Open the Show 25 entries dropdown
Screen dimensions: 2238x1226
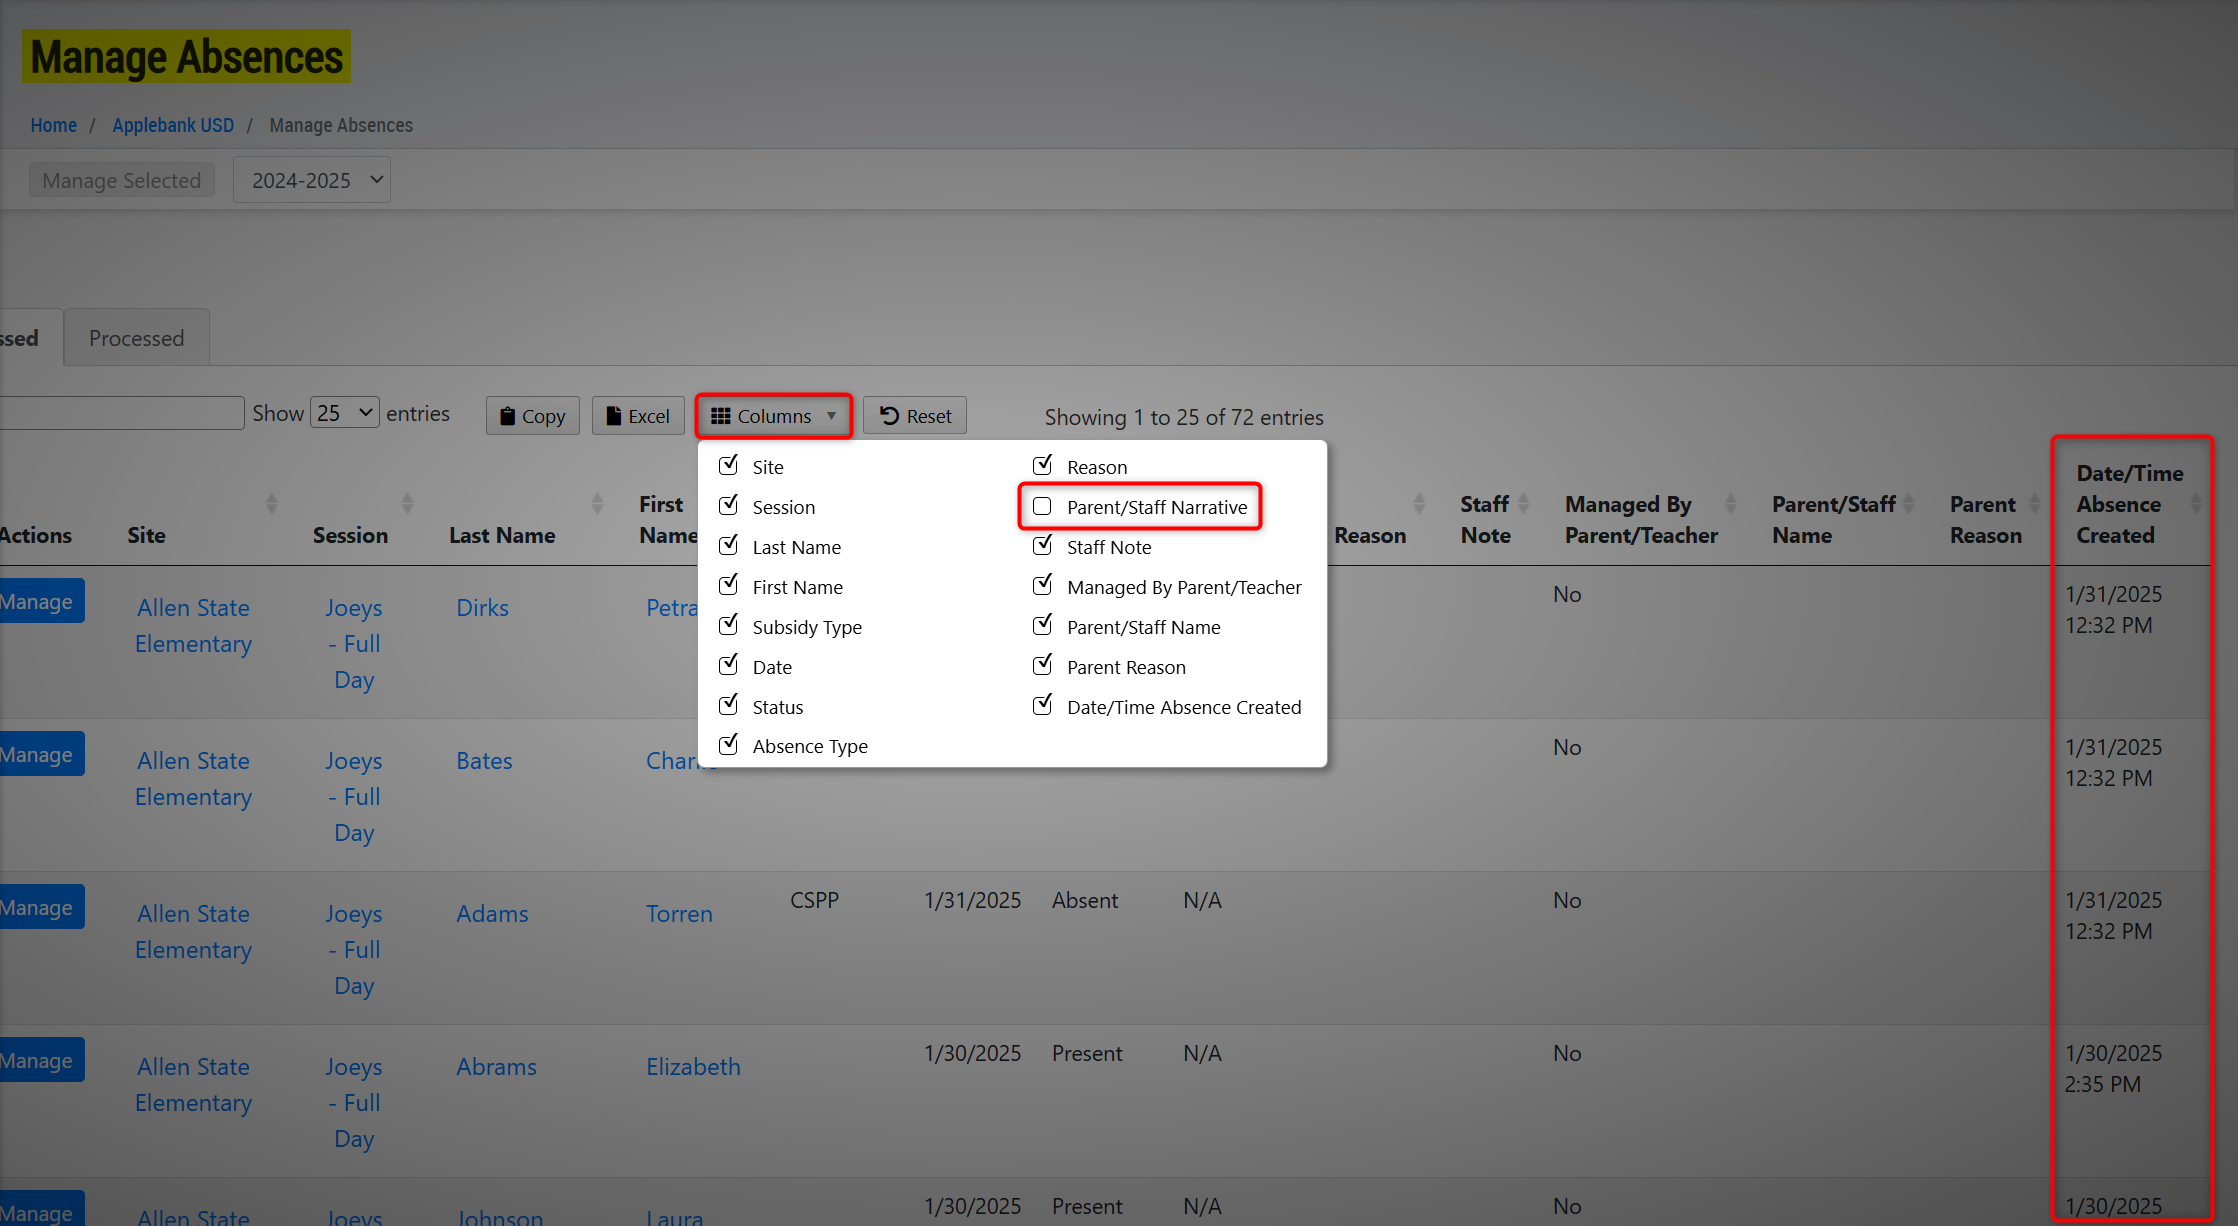(x=344, y=413)
